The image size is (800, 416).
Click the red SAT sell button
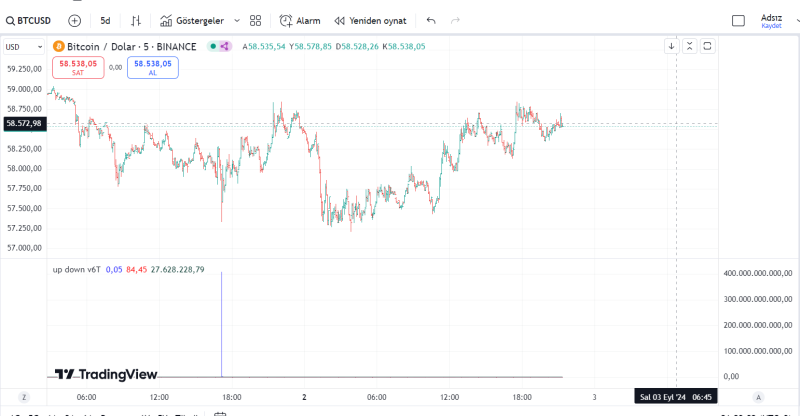(79, 67)
